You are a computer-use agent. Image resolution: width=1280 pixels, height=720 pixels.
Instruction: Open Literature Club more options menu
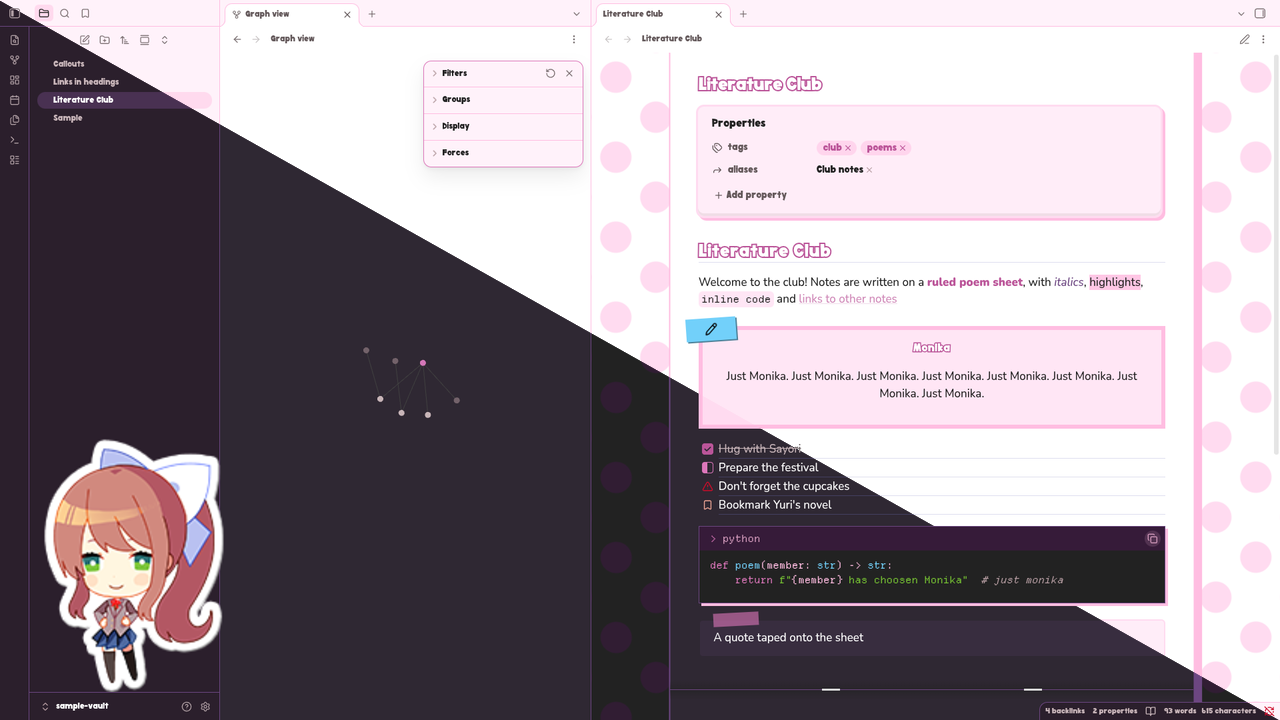[1265, 39]
